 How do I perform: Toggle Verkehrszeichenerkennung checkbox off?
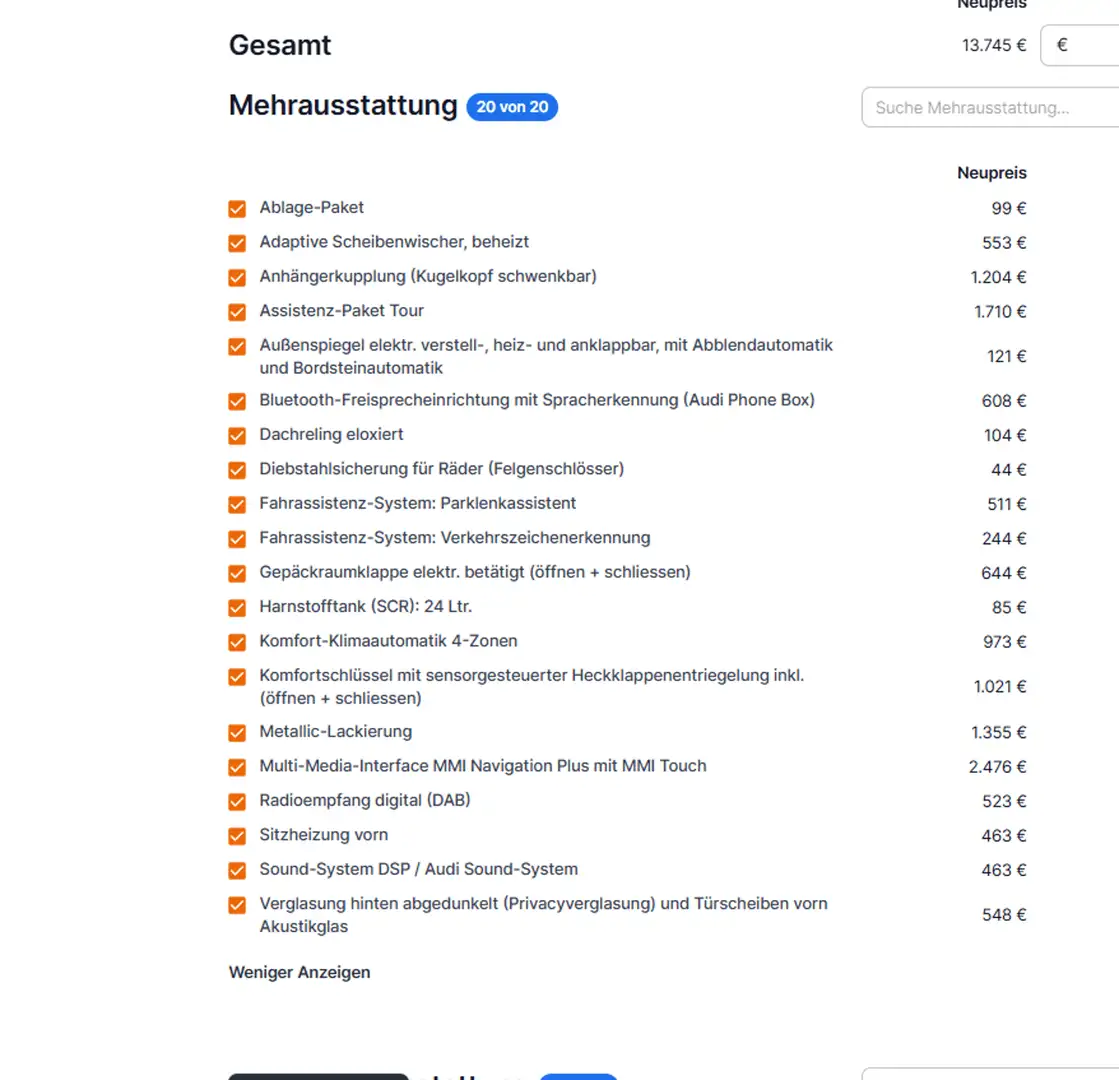click(237, 539)
